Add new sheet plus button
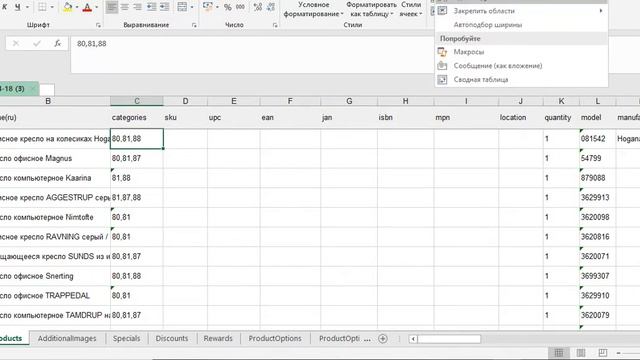This screenshot has width=640, height=360. click(382, 338)
